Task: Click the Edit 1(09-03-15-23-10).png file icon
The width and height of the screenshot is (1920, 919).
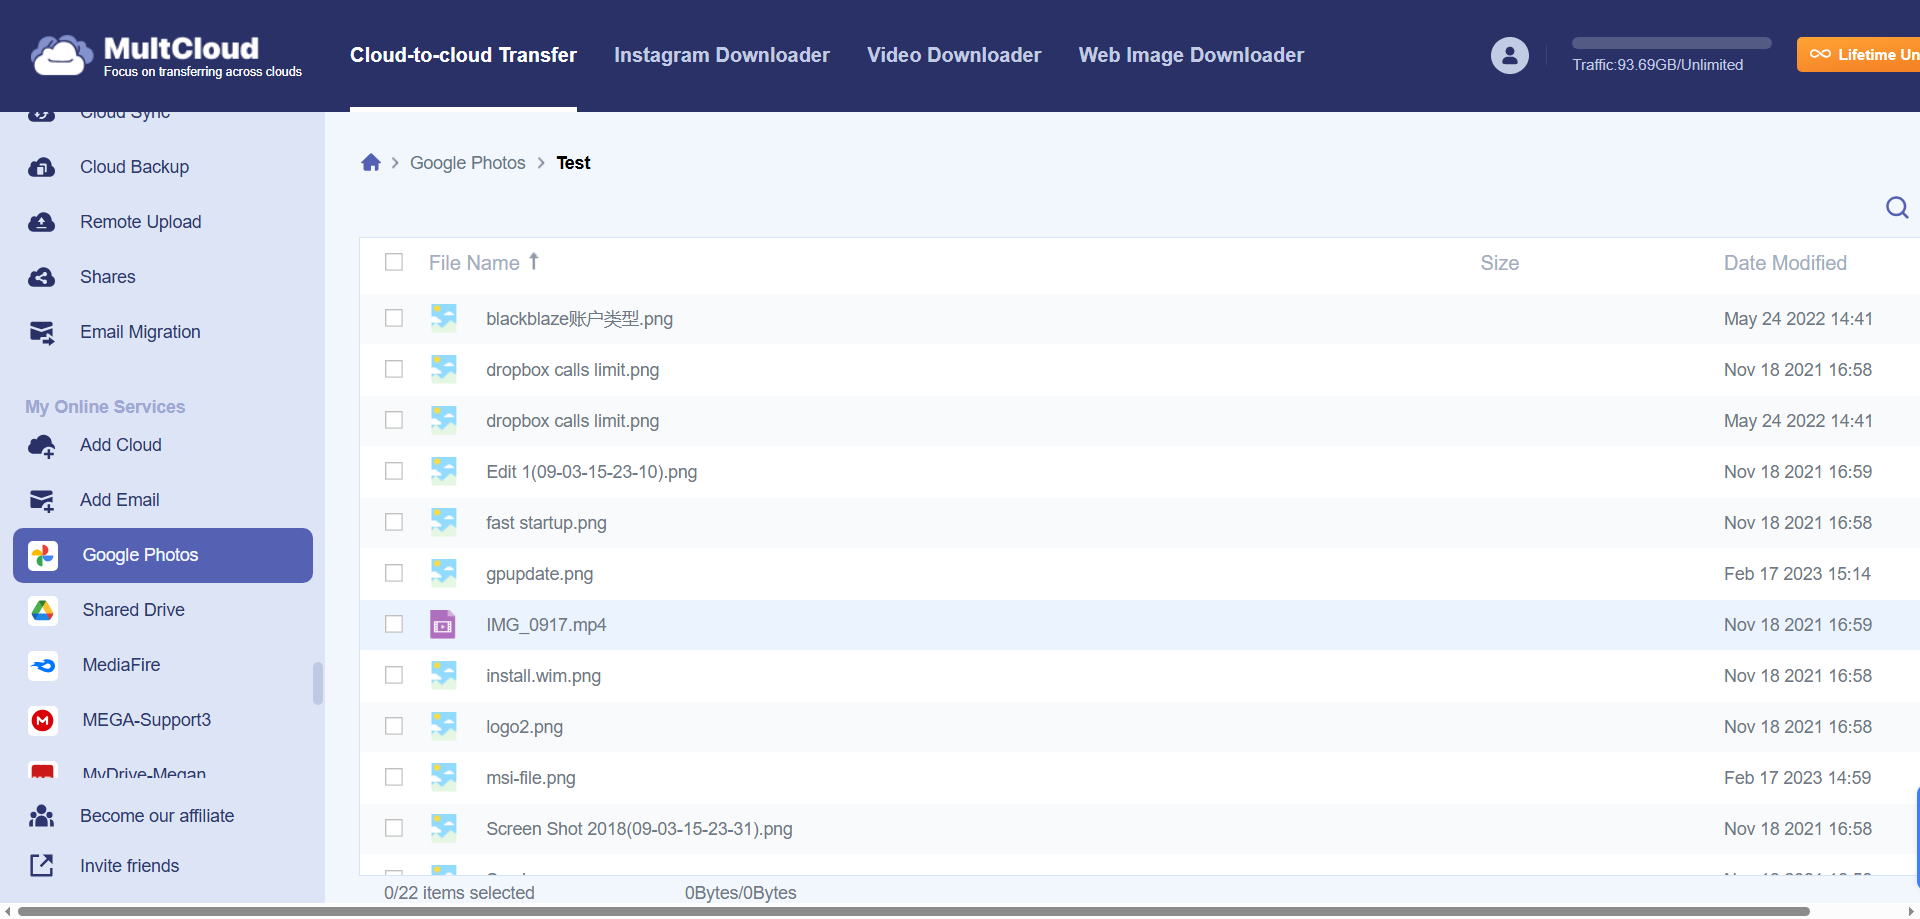Action: coord(443,471)
